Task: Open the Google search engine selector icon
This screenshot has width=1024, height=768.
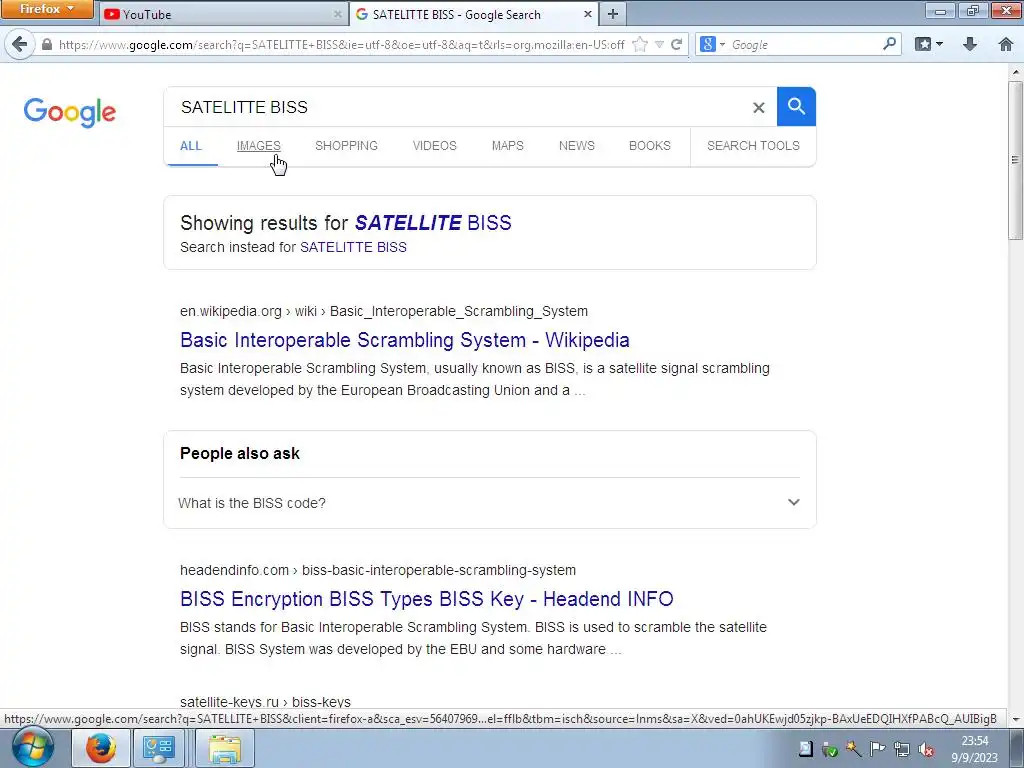Action: [x=712, y=44]
